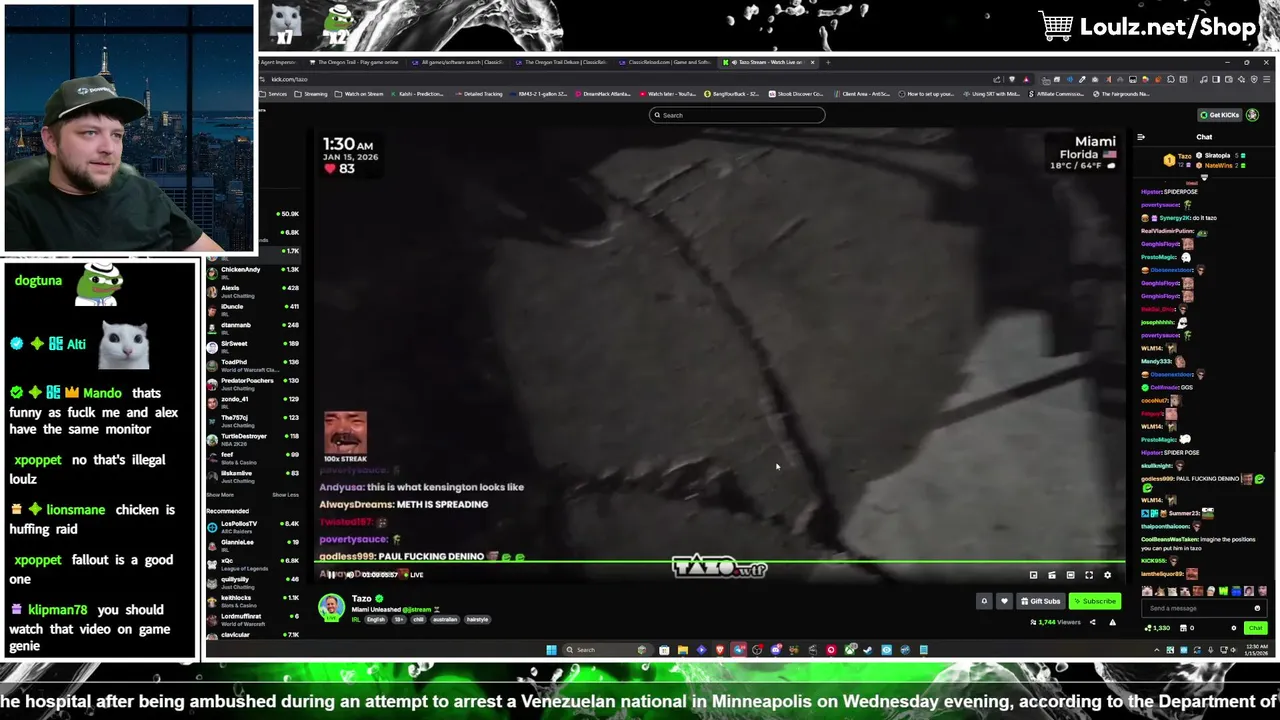Open Steam from the taskbar
The image size is (1280, 720).
pyautogui.click(x=868, y=650)
